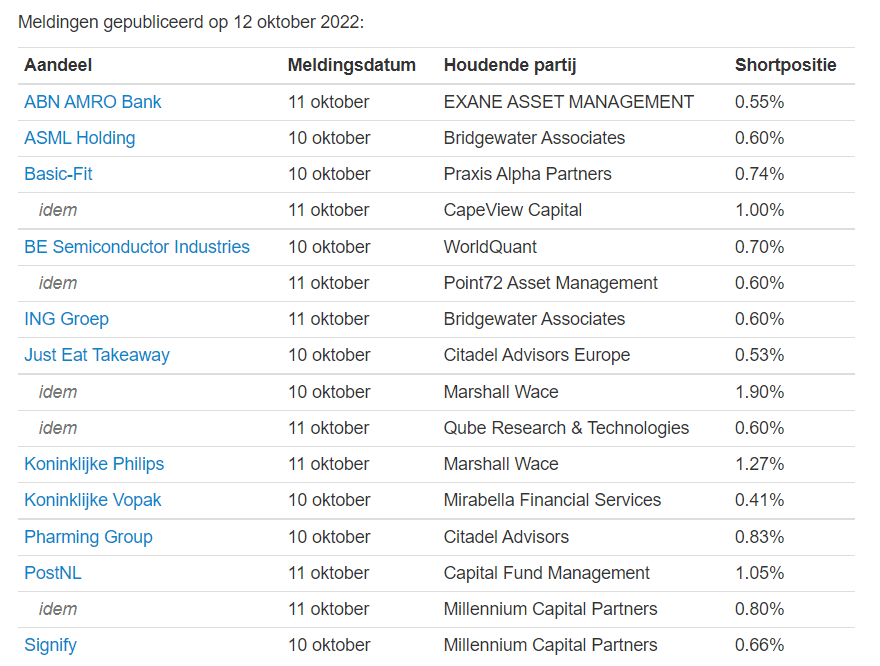
Task: Select the Capital Fund Management cell
Action: (547, 573)
